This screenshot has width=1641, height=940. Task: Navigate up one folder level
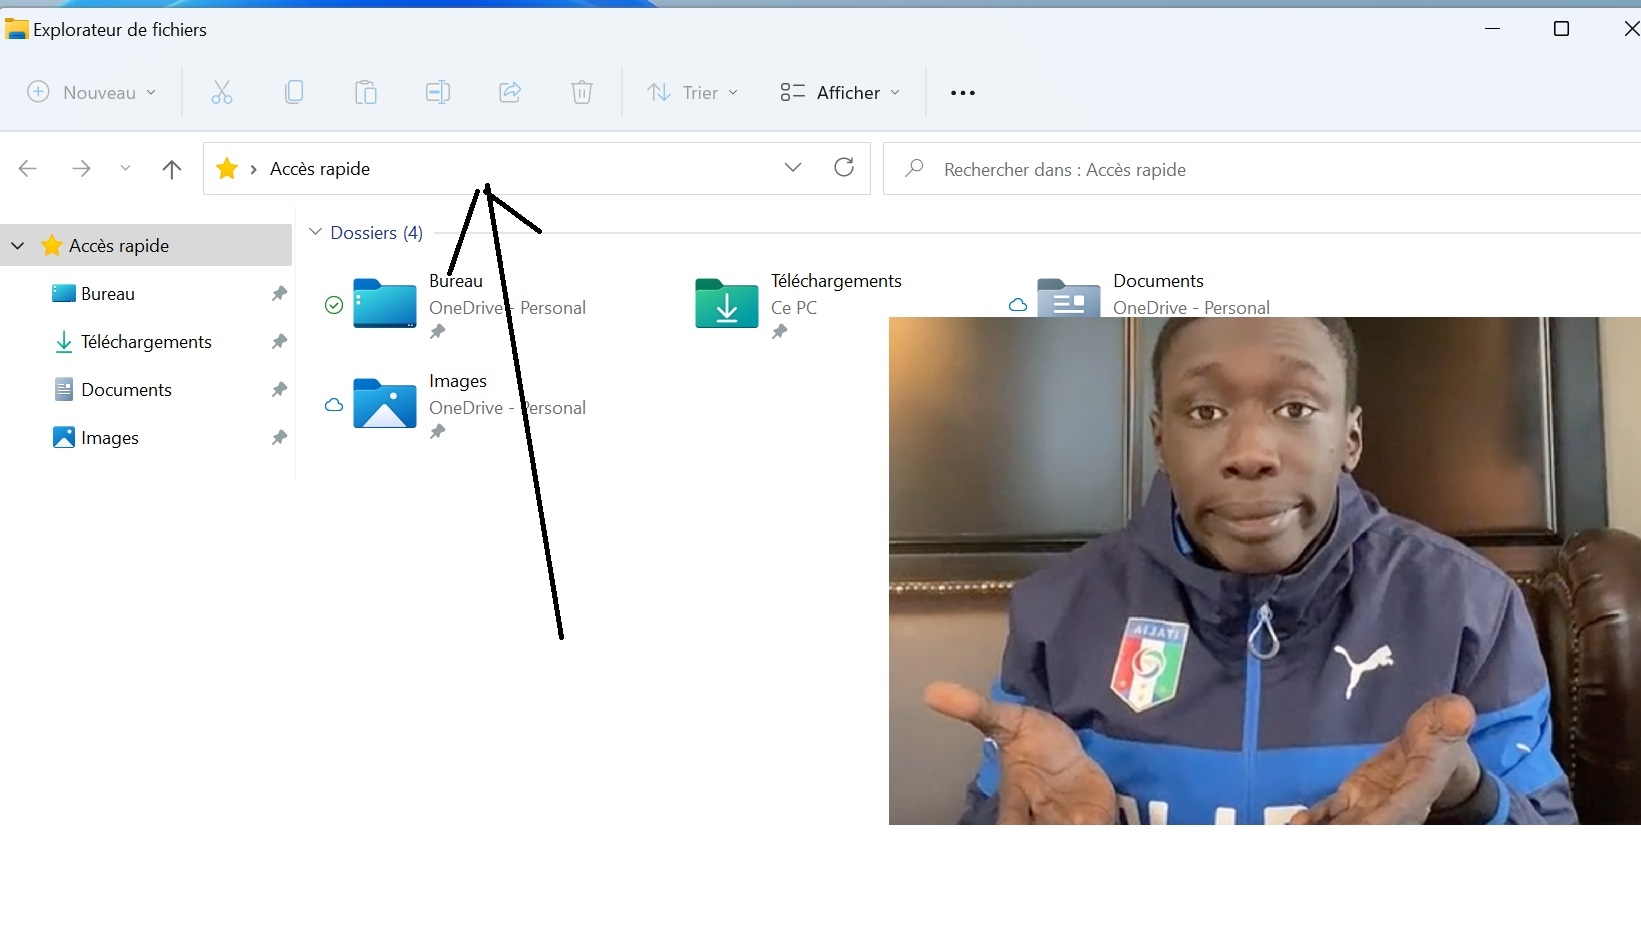point(171,168)
